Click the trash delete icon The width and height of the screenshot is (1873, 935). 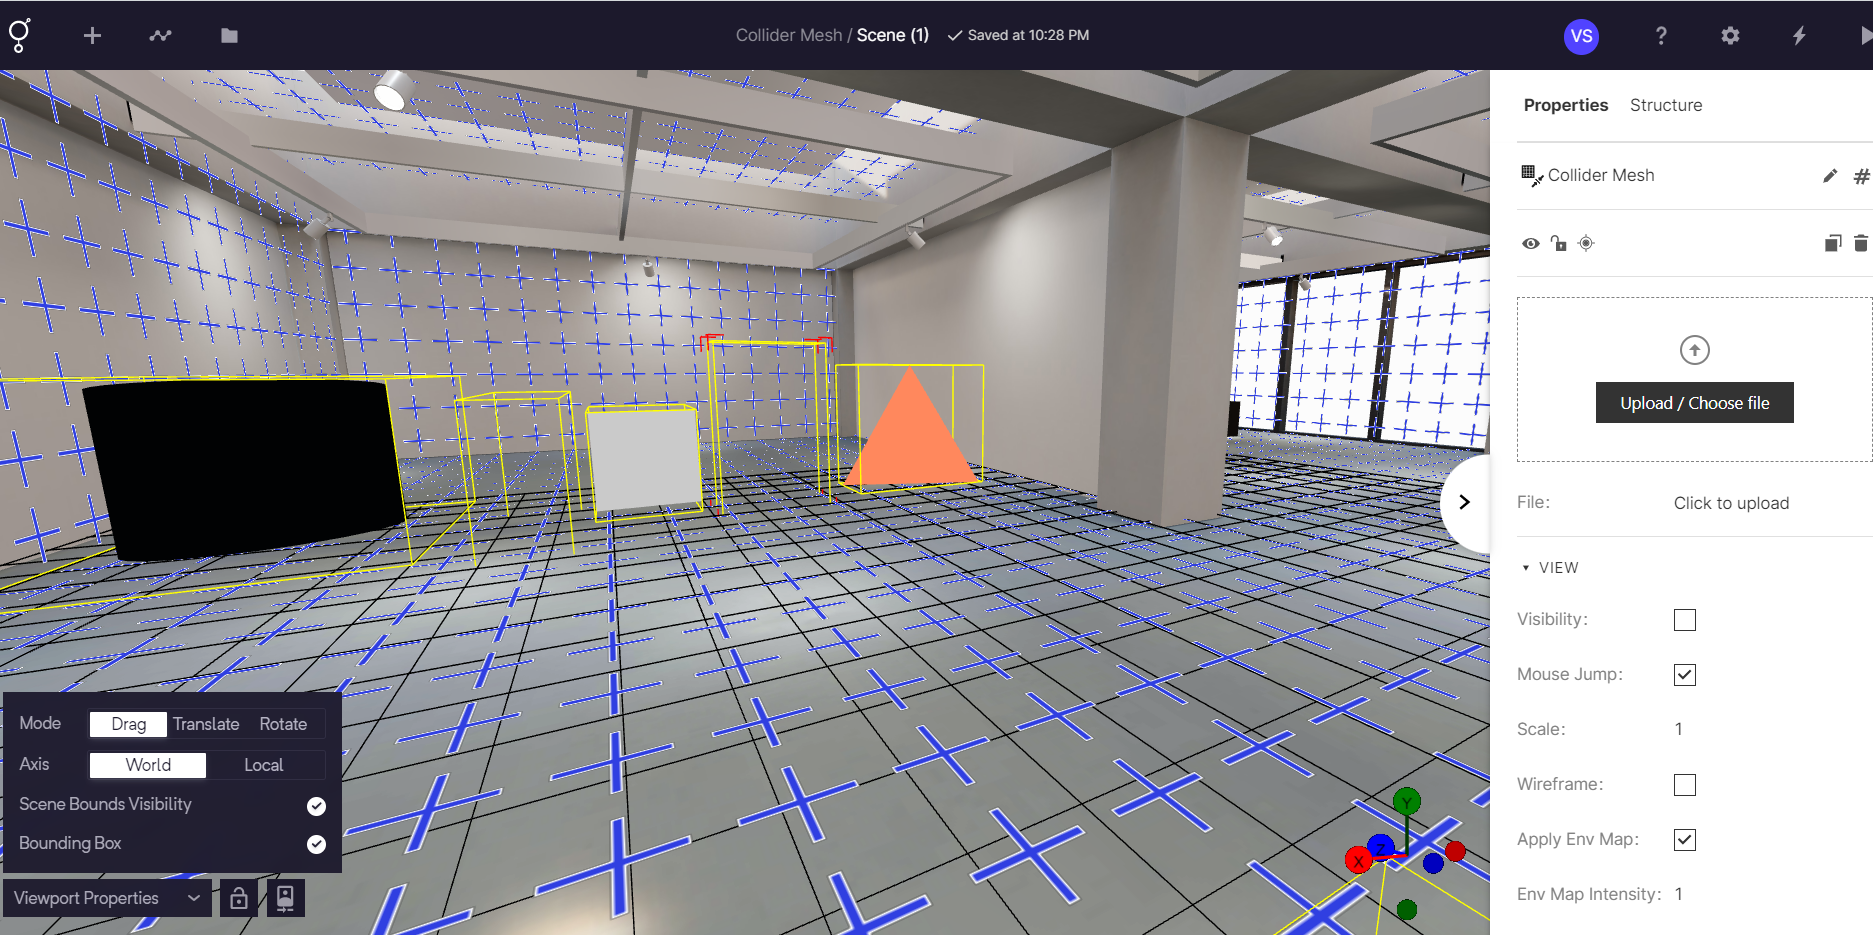click(x=1861, y=243)
